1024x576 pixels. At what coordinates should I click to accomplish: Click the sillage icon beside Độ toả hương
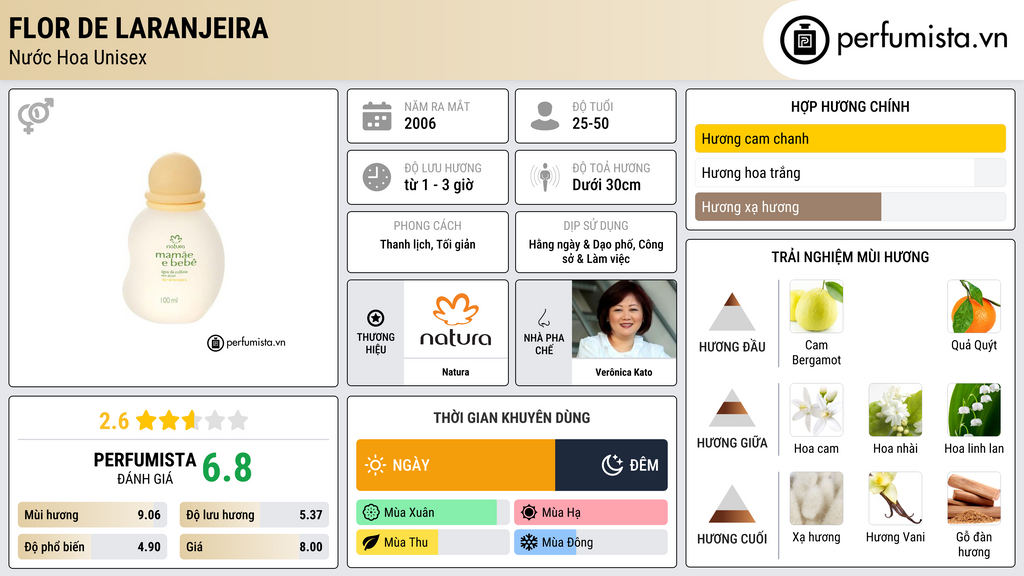545,177
